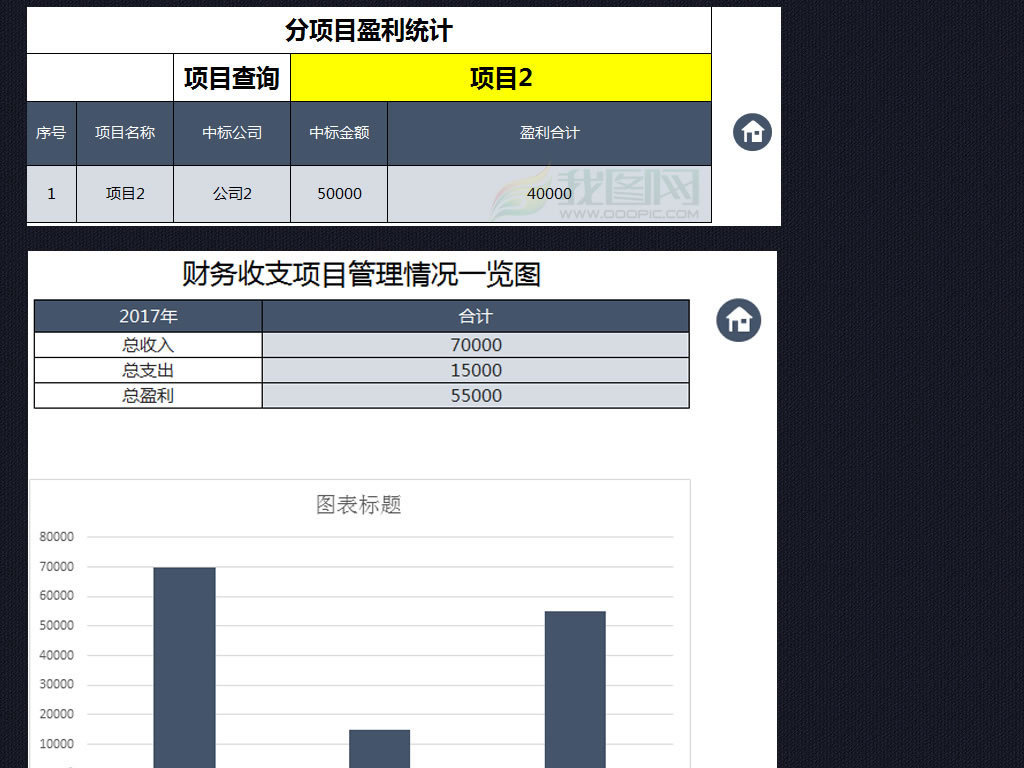Click the 15000 total expense value
Viewport: 1024px width, 768px height.
[475, 370]
